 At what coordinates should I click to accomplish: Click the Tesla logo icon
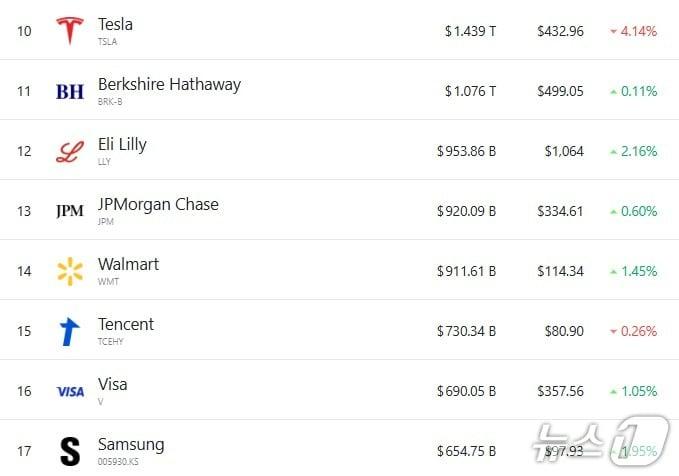click(x=70, y=31)
